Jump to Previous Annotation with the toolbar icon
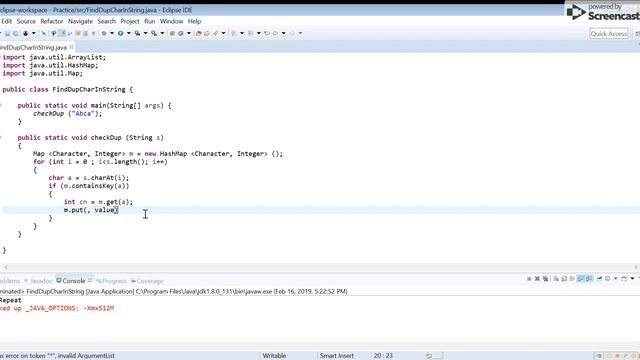 (x=250, y=33)
